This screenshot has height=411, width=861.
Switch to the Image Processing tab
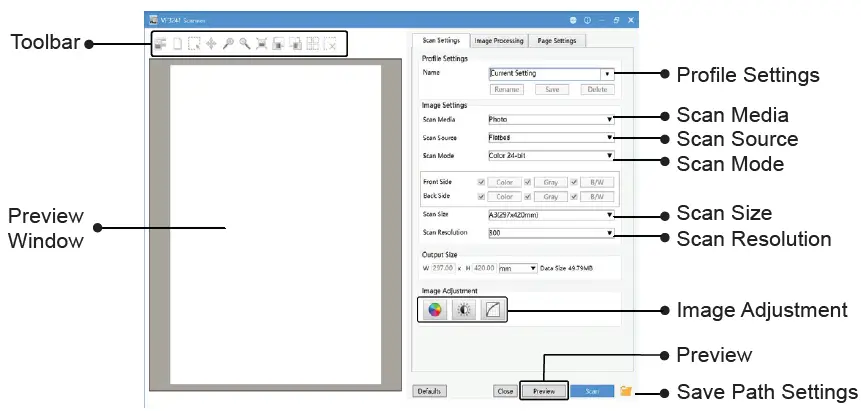click(x=499, y=41)
